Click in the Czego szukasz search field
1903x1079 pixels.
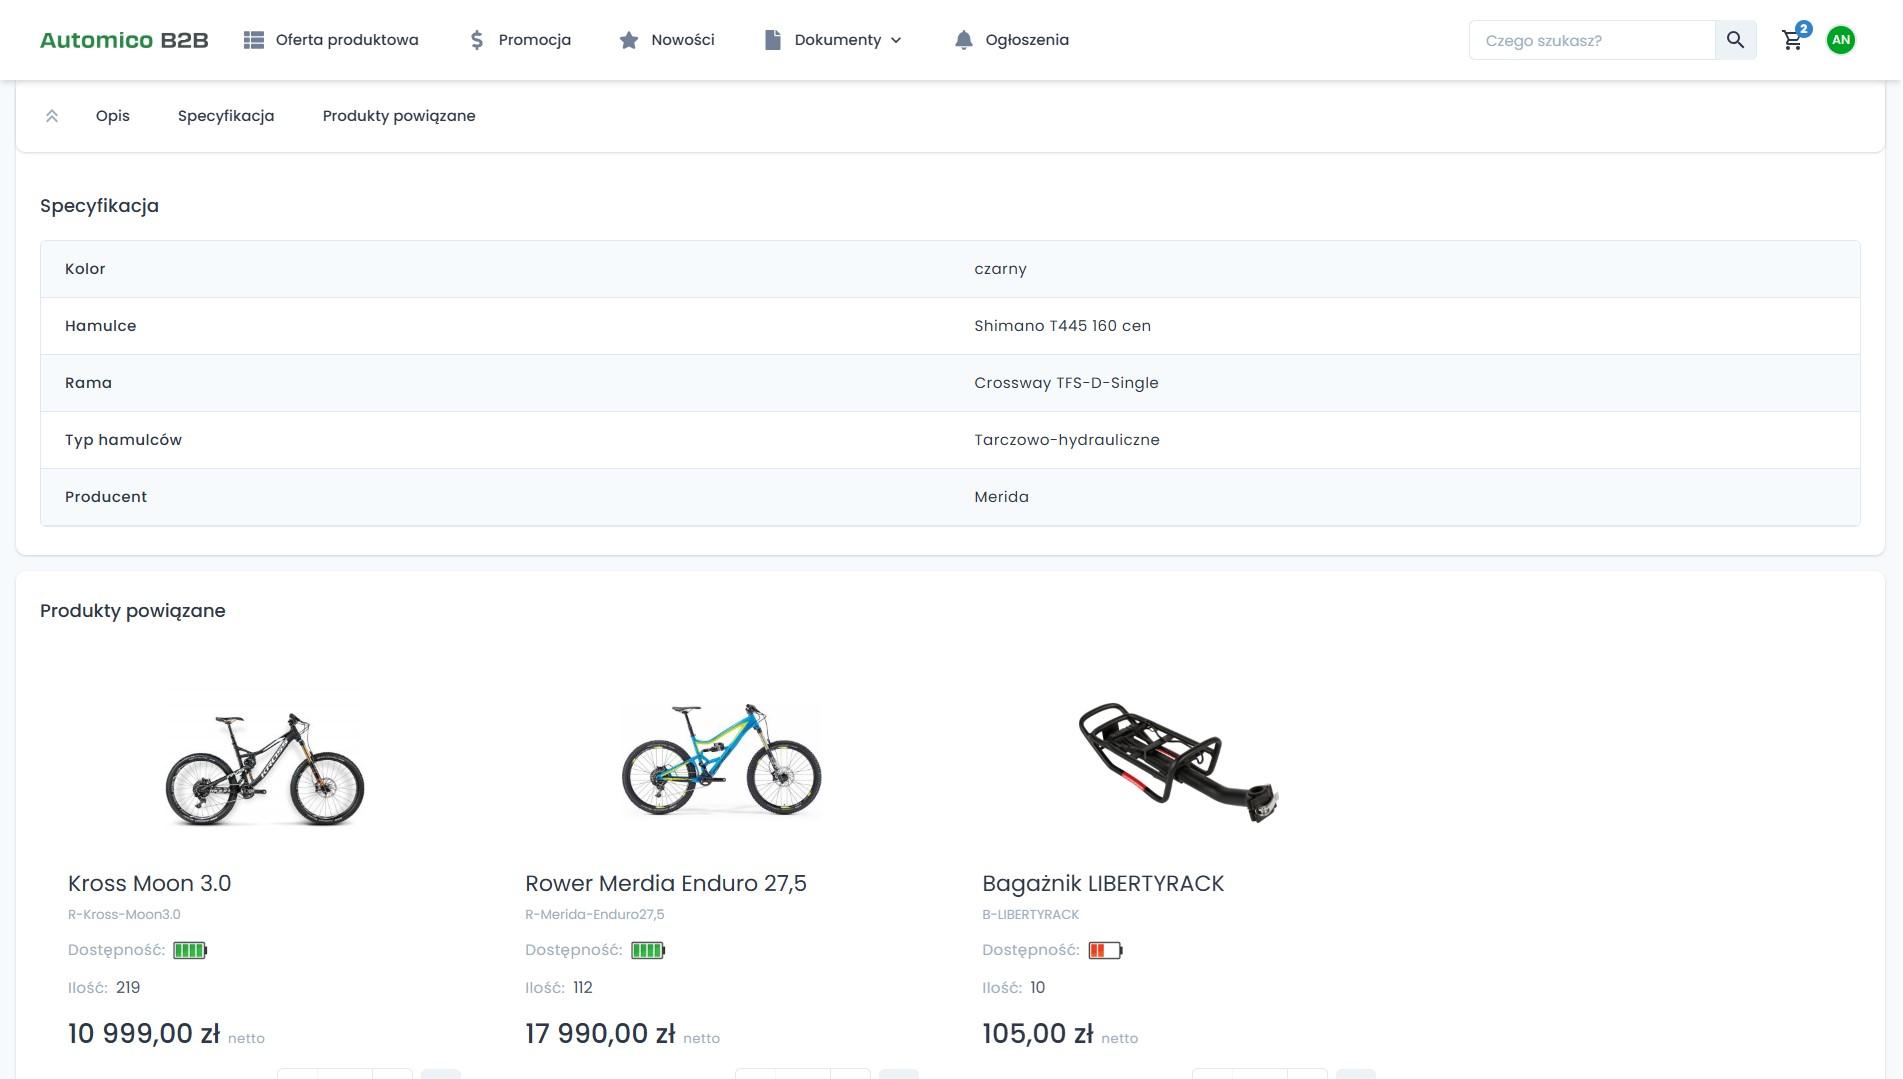1590,40
